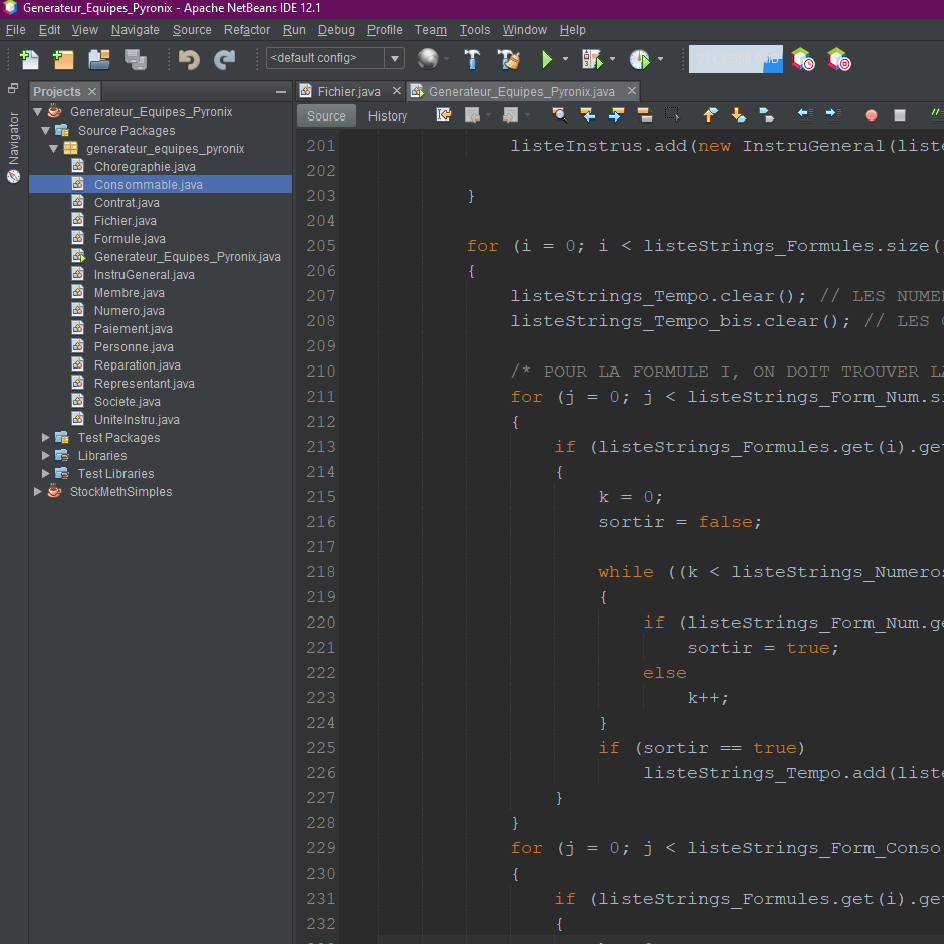Viewport: 944px width, 944px height.
Task: Click the Save All icon
Action: (134, 59)
